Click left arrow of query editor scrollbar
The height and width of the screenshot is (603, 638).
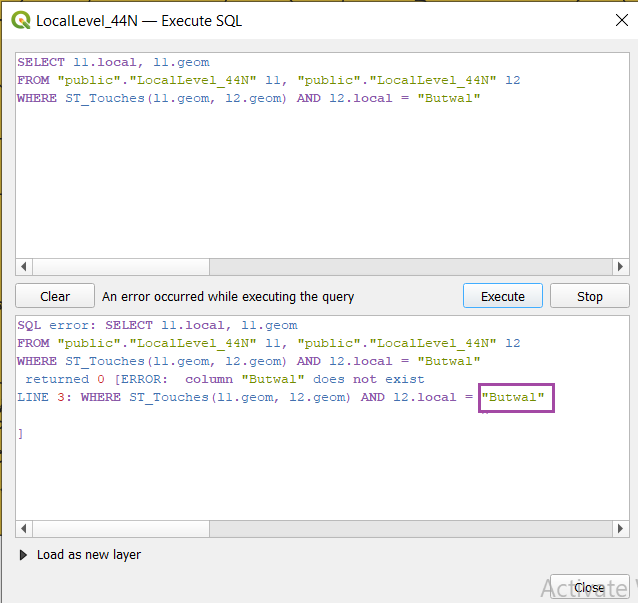[24, 267]
